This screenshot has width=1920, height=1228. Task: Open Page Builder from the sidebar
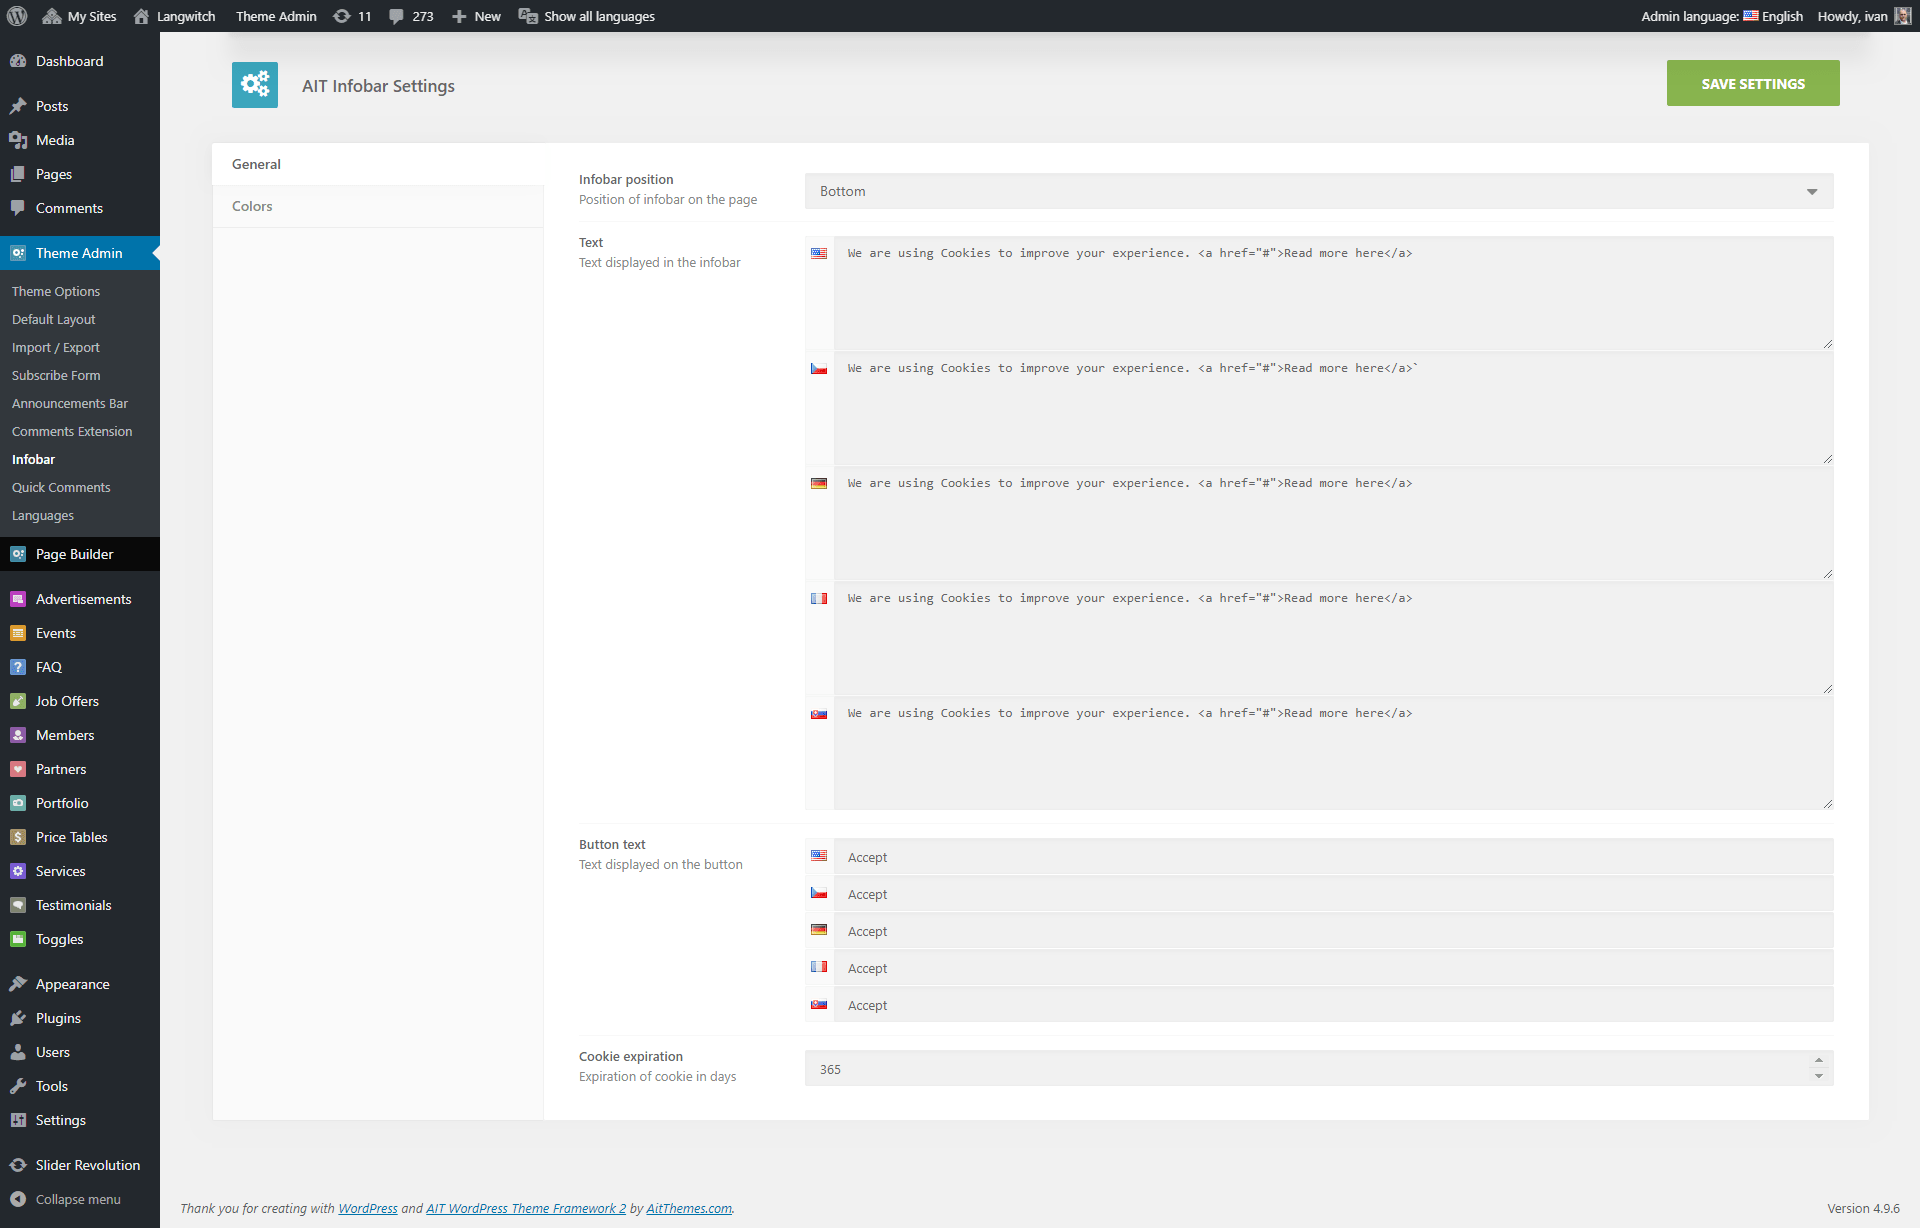click(80, 554)
